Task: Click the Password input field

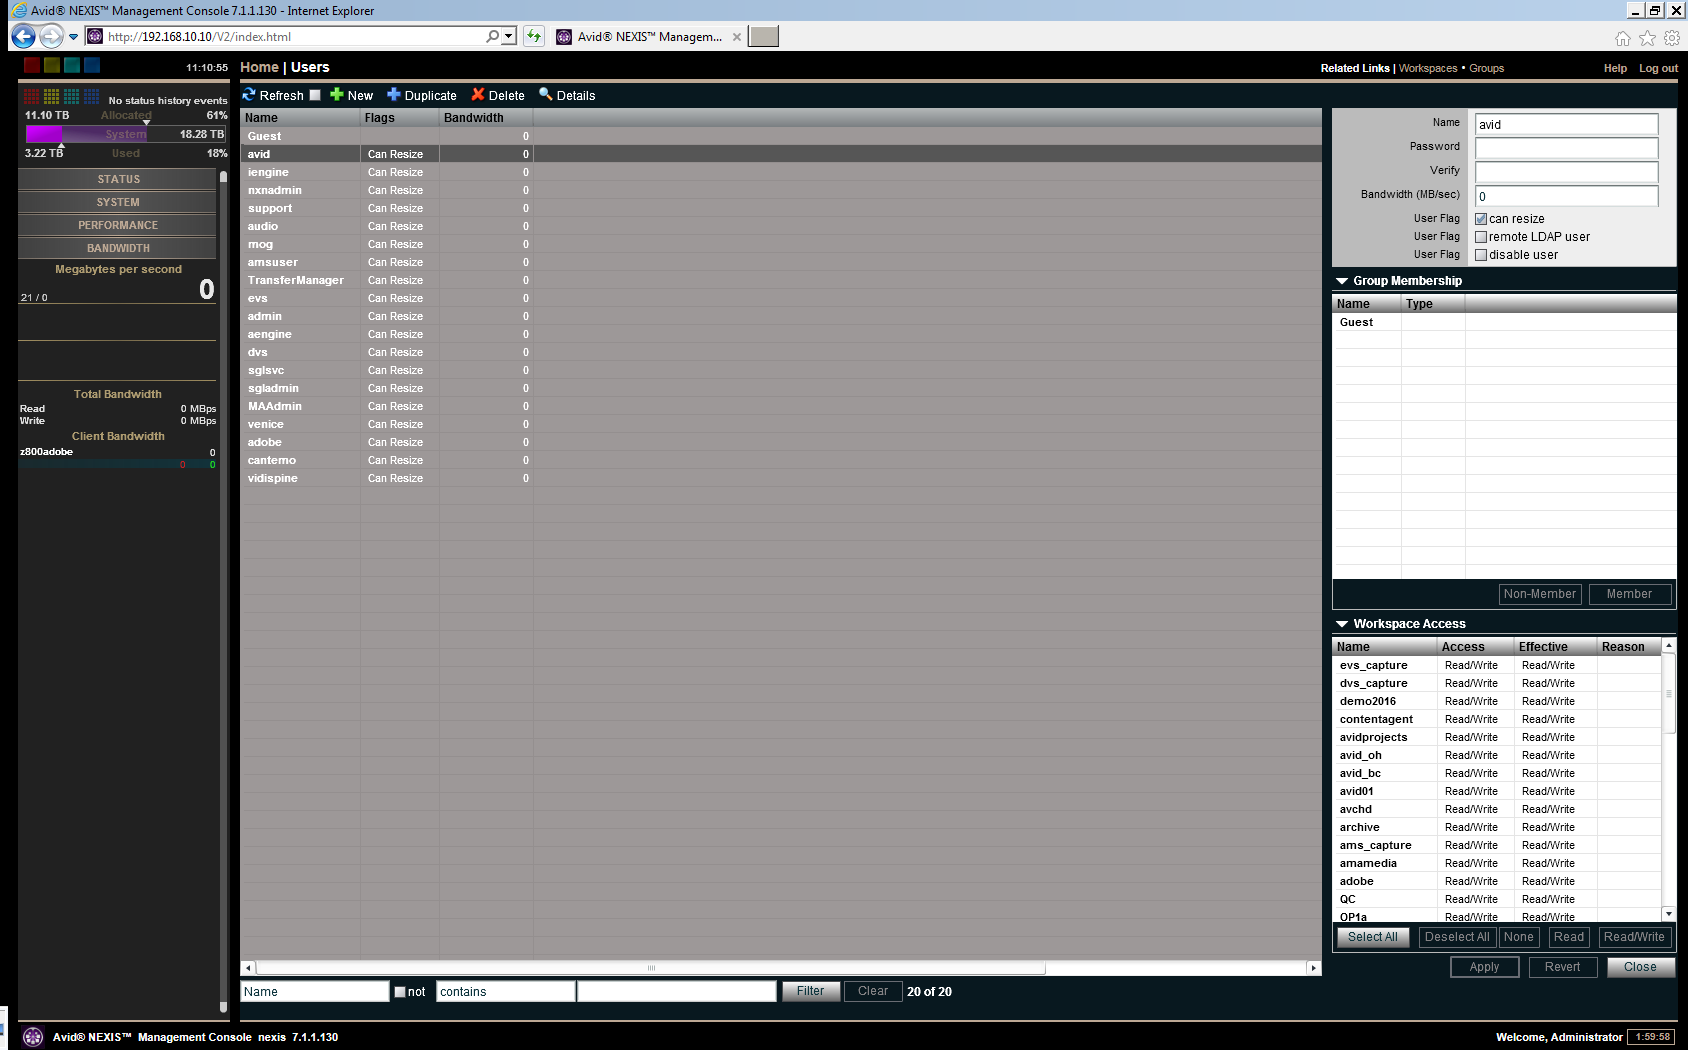Action: click(1566, 148)
